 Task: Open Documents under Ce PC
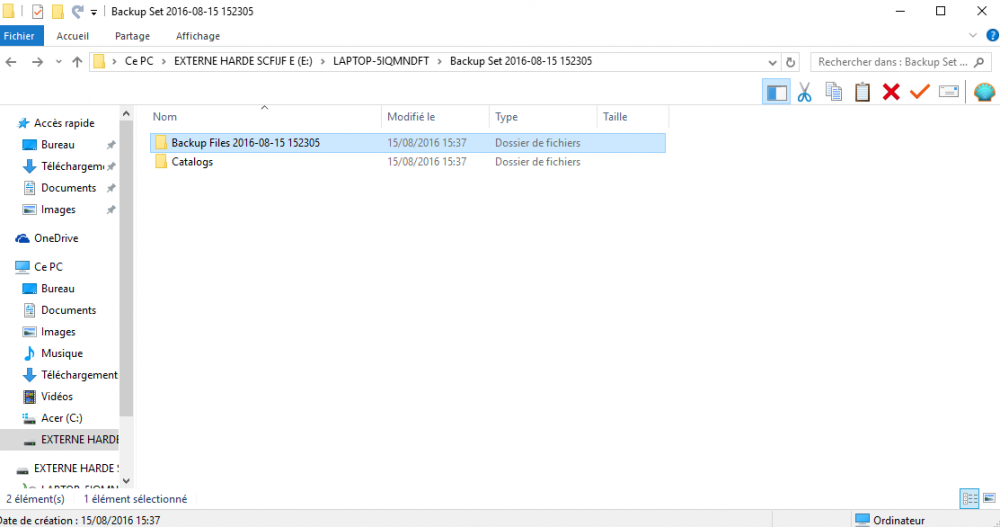pyautogui.click(x=69, y=311)
